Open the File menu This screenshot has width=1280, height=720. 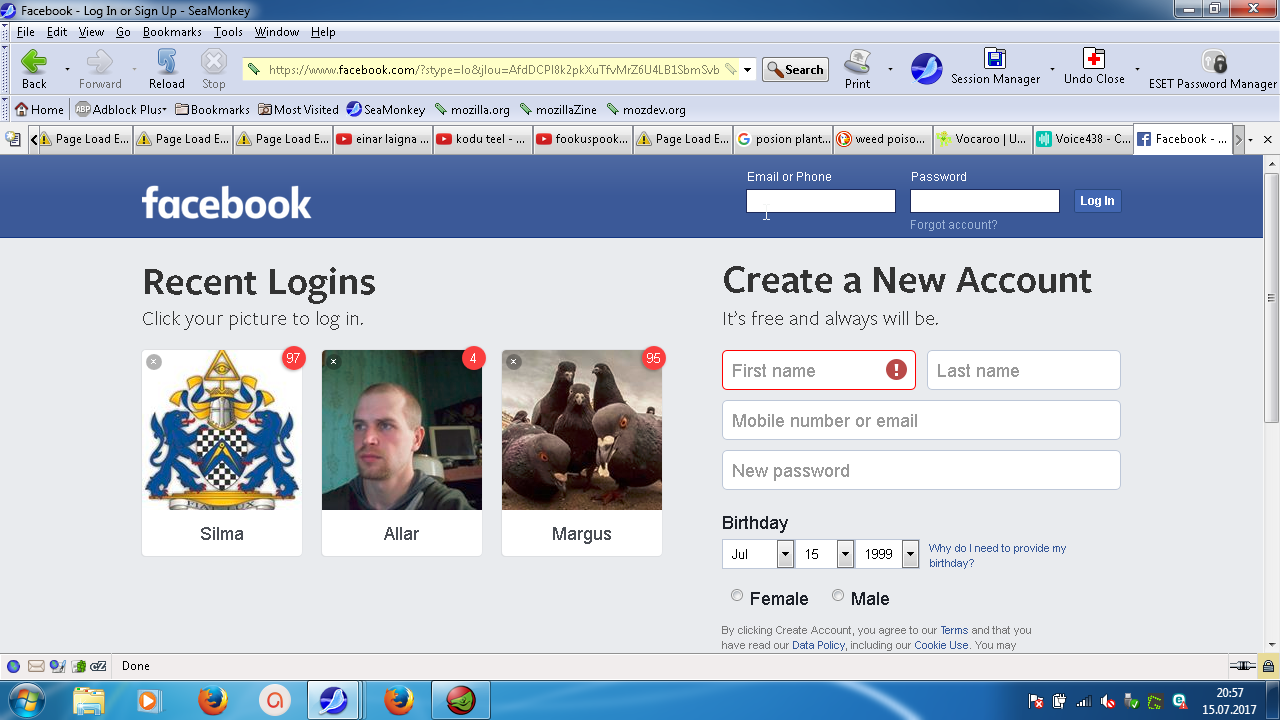click(x=25, y=32)
